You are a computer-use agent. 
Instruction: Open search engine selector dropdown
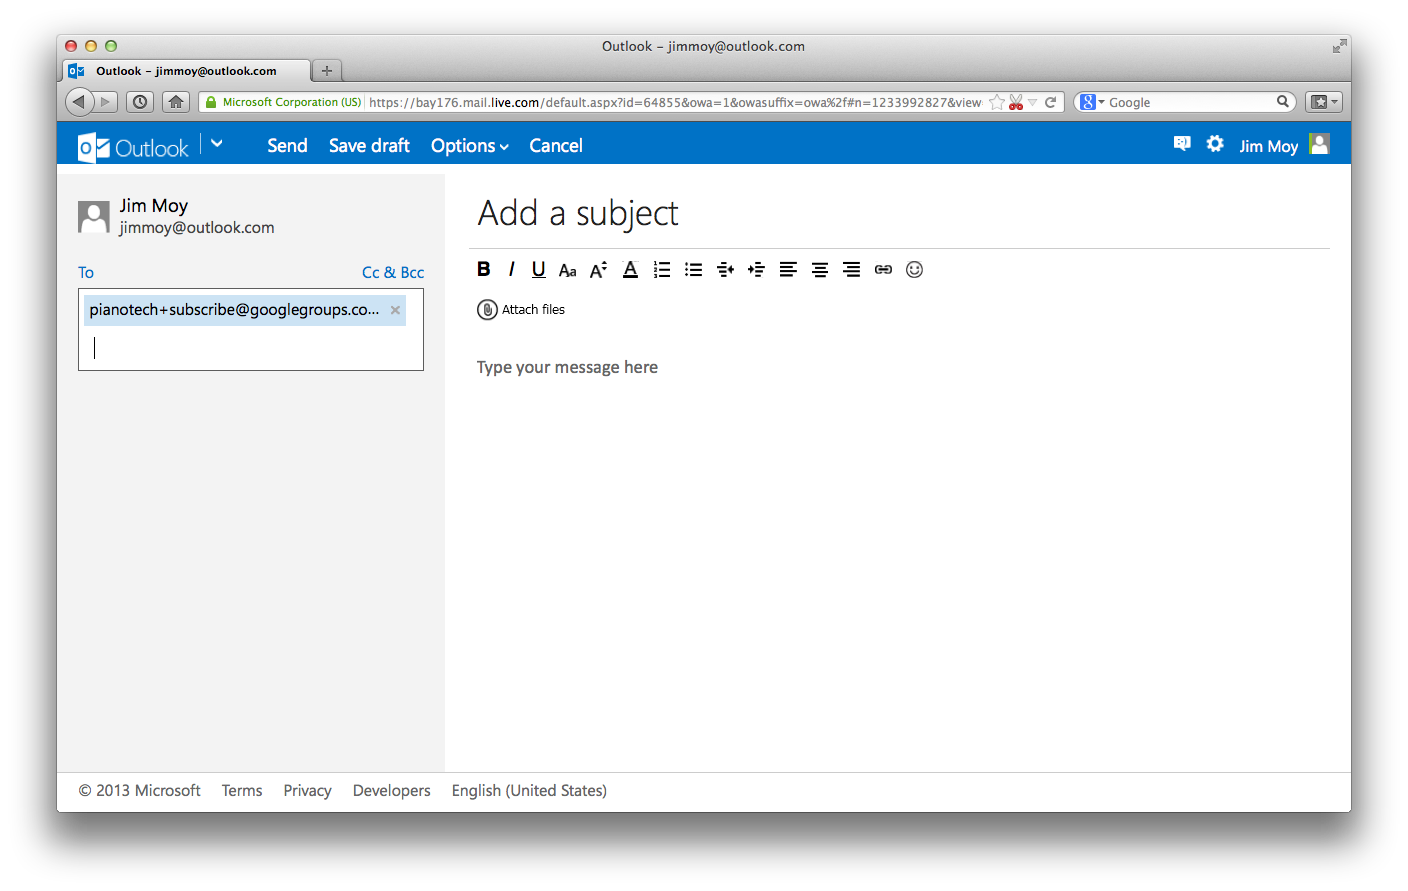(x=1092, y=102)
